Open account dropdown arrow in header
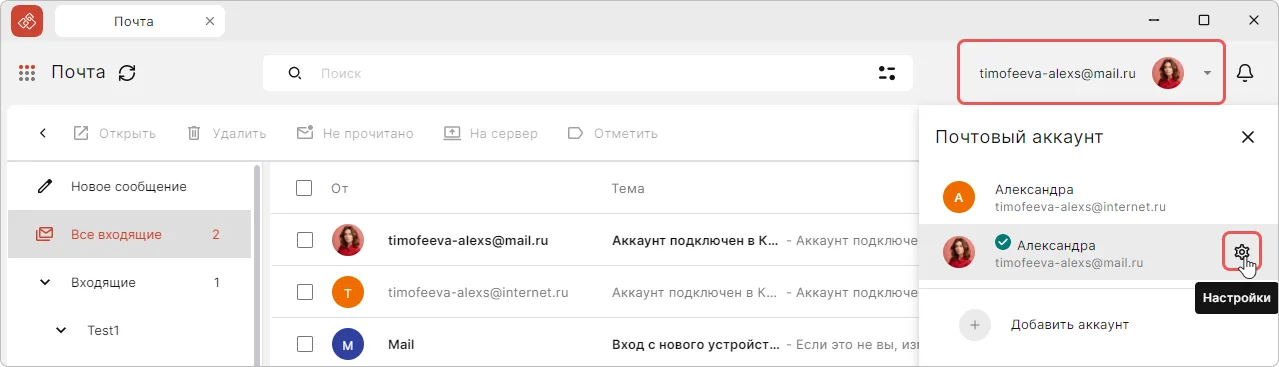Screen dimensions: 1279x367 1208,73
